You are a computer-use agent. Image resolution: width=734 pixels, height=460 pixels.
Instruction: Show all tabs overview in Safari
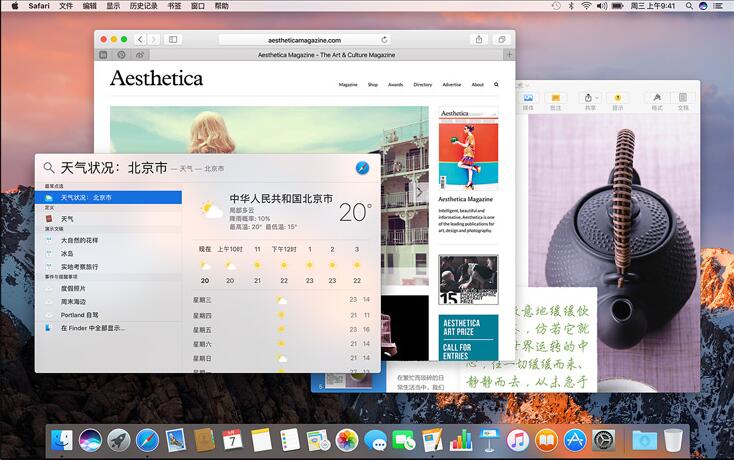(503, 39)
